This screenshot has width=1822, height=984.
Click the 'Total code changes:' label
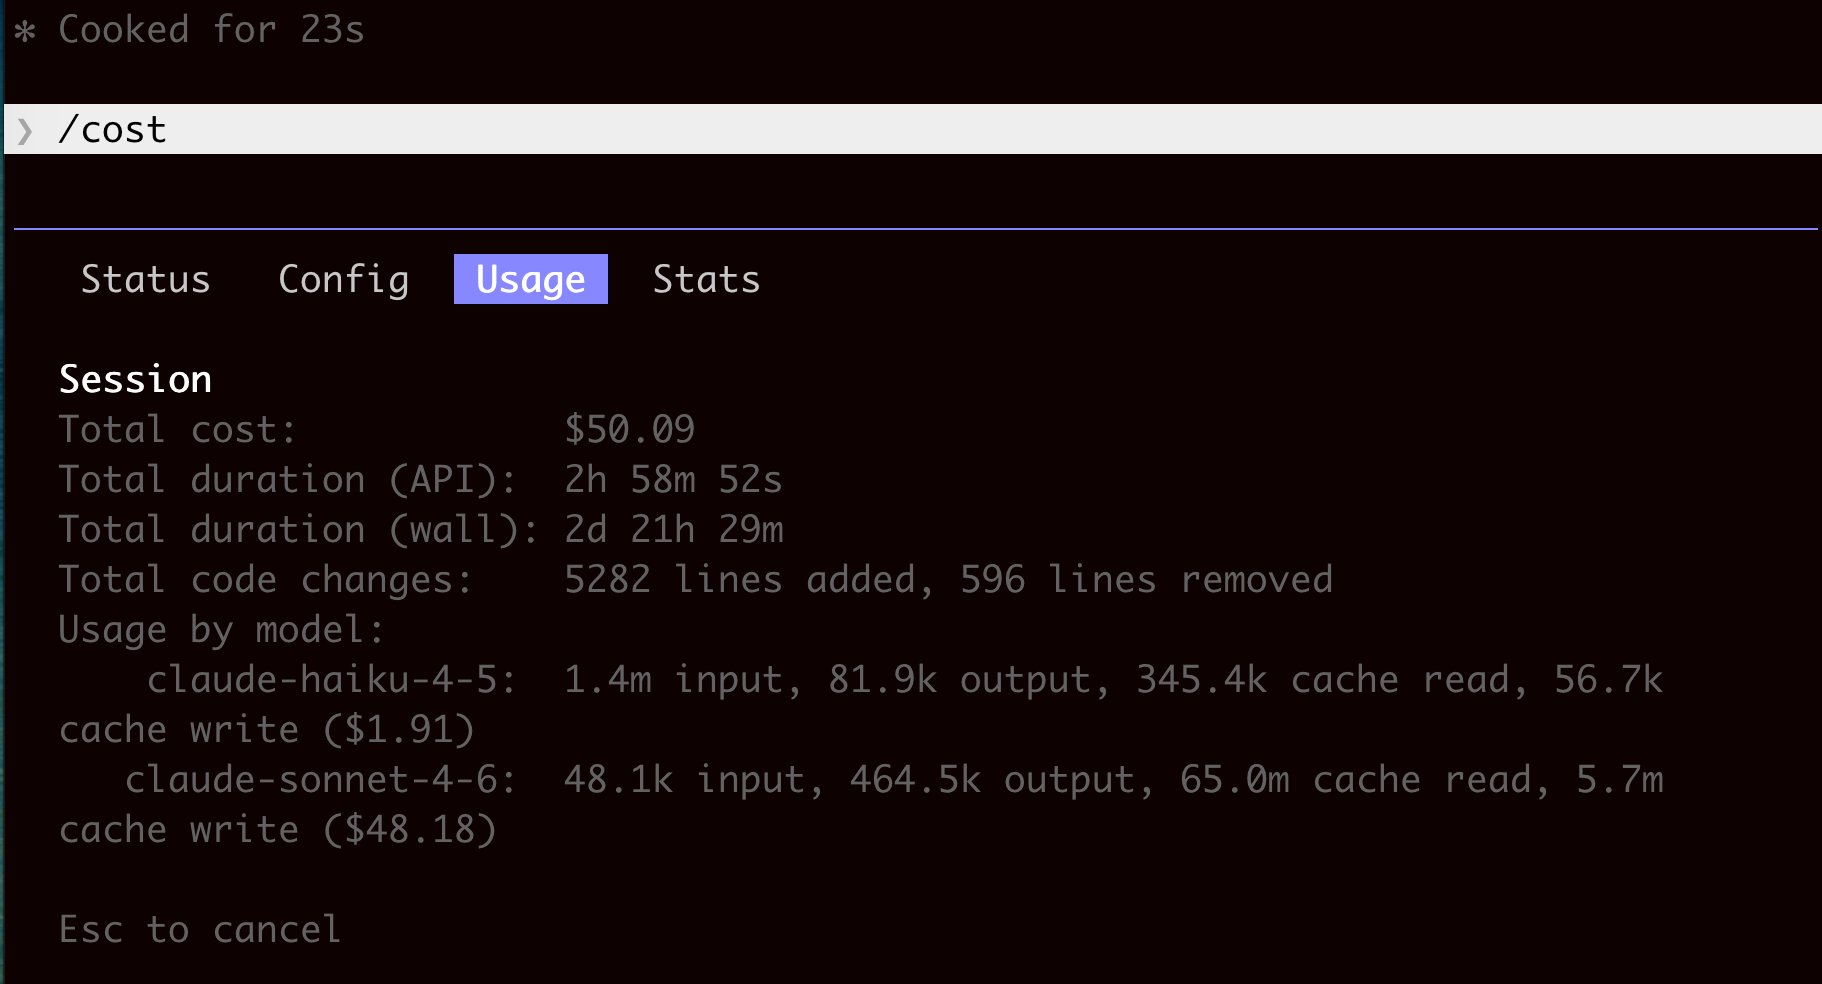265,579
